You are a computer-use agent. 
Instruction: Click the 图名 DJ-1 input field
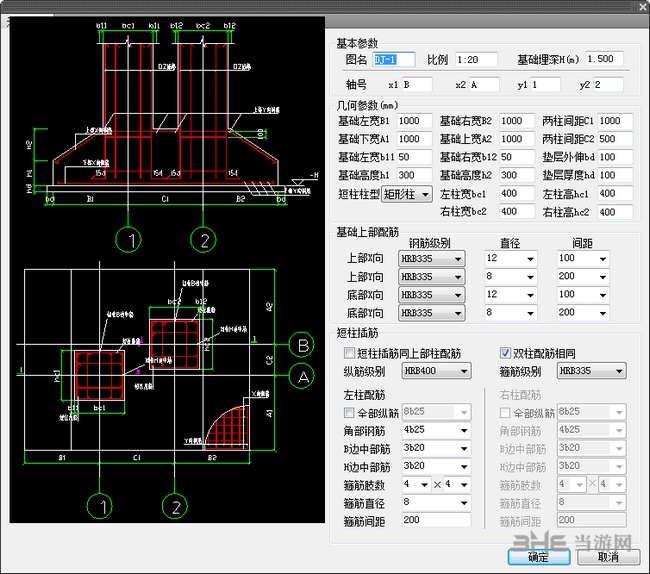pyautogui.click(x=394, y=60)
